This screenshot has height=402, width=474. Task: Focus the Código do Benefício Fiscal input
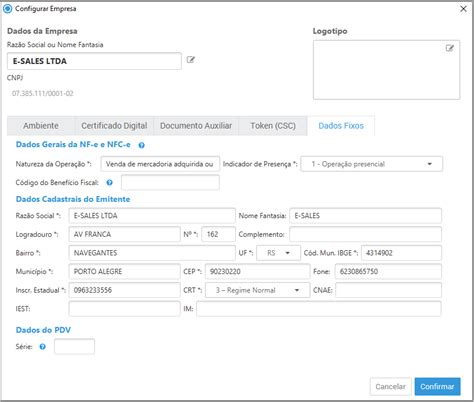[x=170, y=183]
